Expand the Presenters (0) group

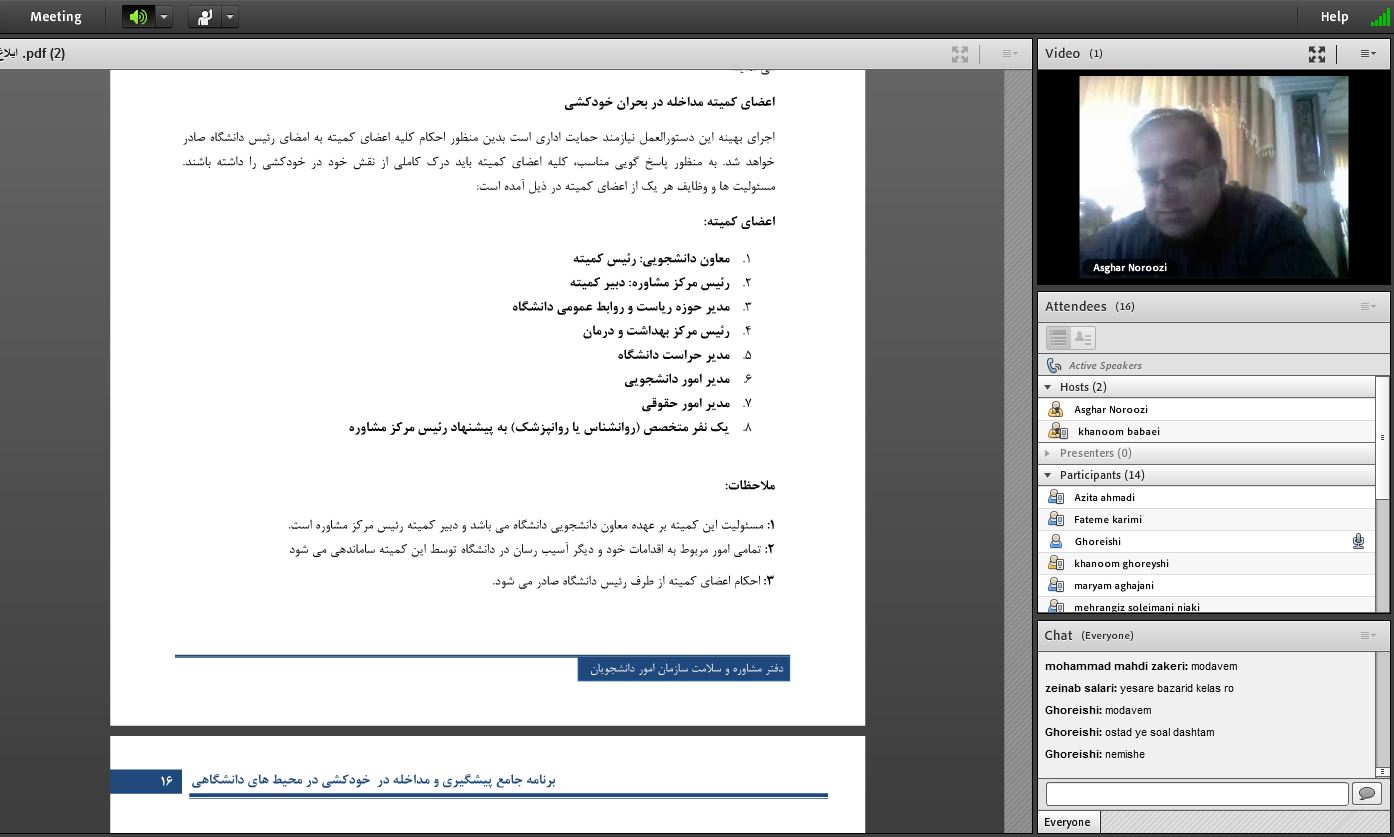coord(1048,453)
